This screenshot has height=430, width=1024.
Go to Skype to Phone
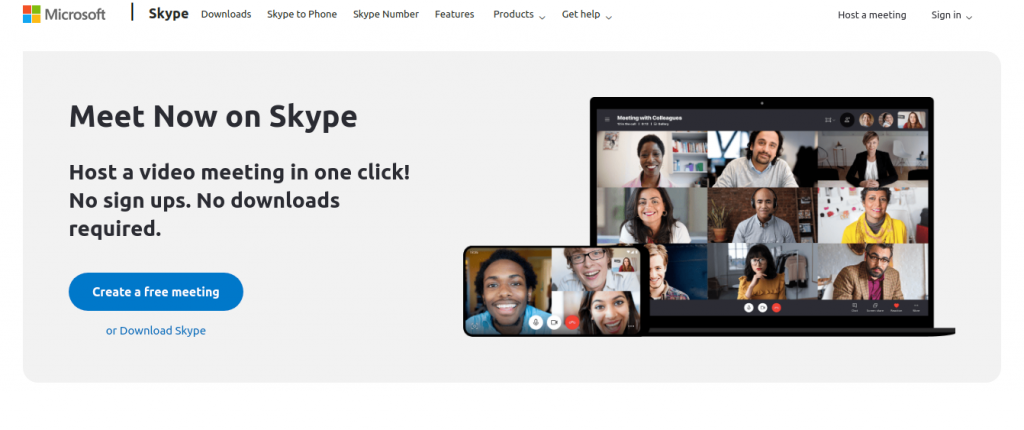click(302, 14)
